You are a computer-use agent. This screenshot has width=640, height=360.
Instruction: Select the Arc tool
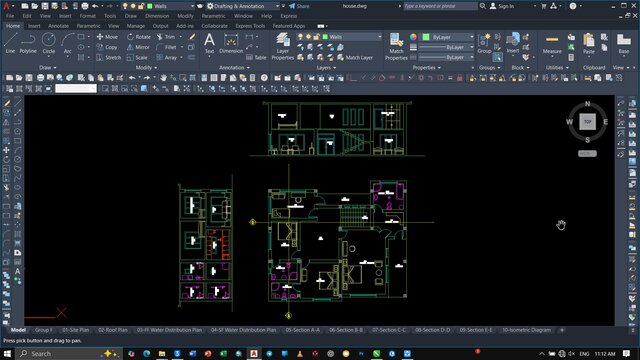(x=67, y=43)
